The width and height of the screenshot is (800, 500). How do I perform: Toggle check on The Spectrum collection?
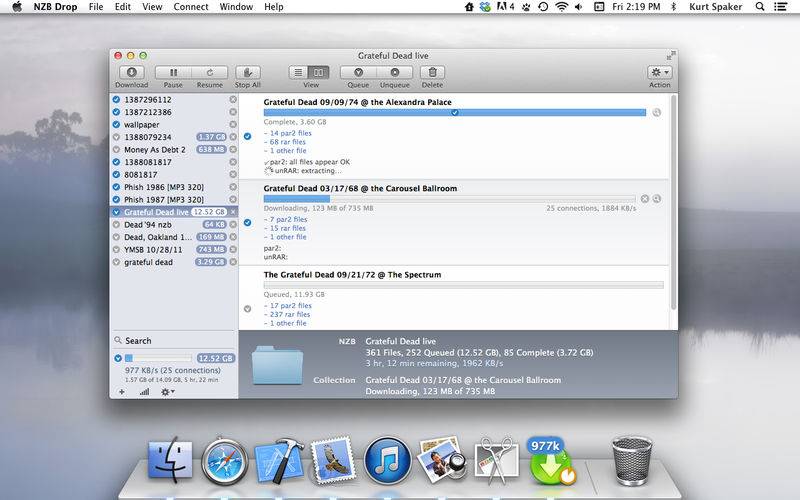[x=247, y=308]
